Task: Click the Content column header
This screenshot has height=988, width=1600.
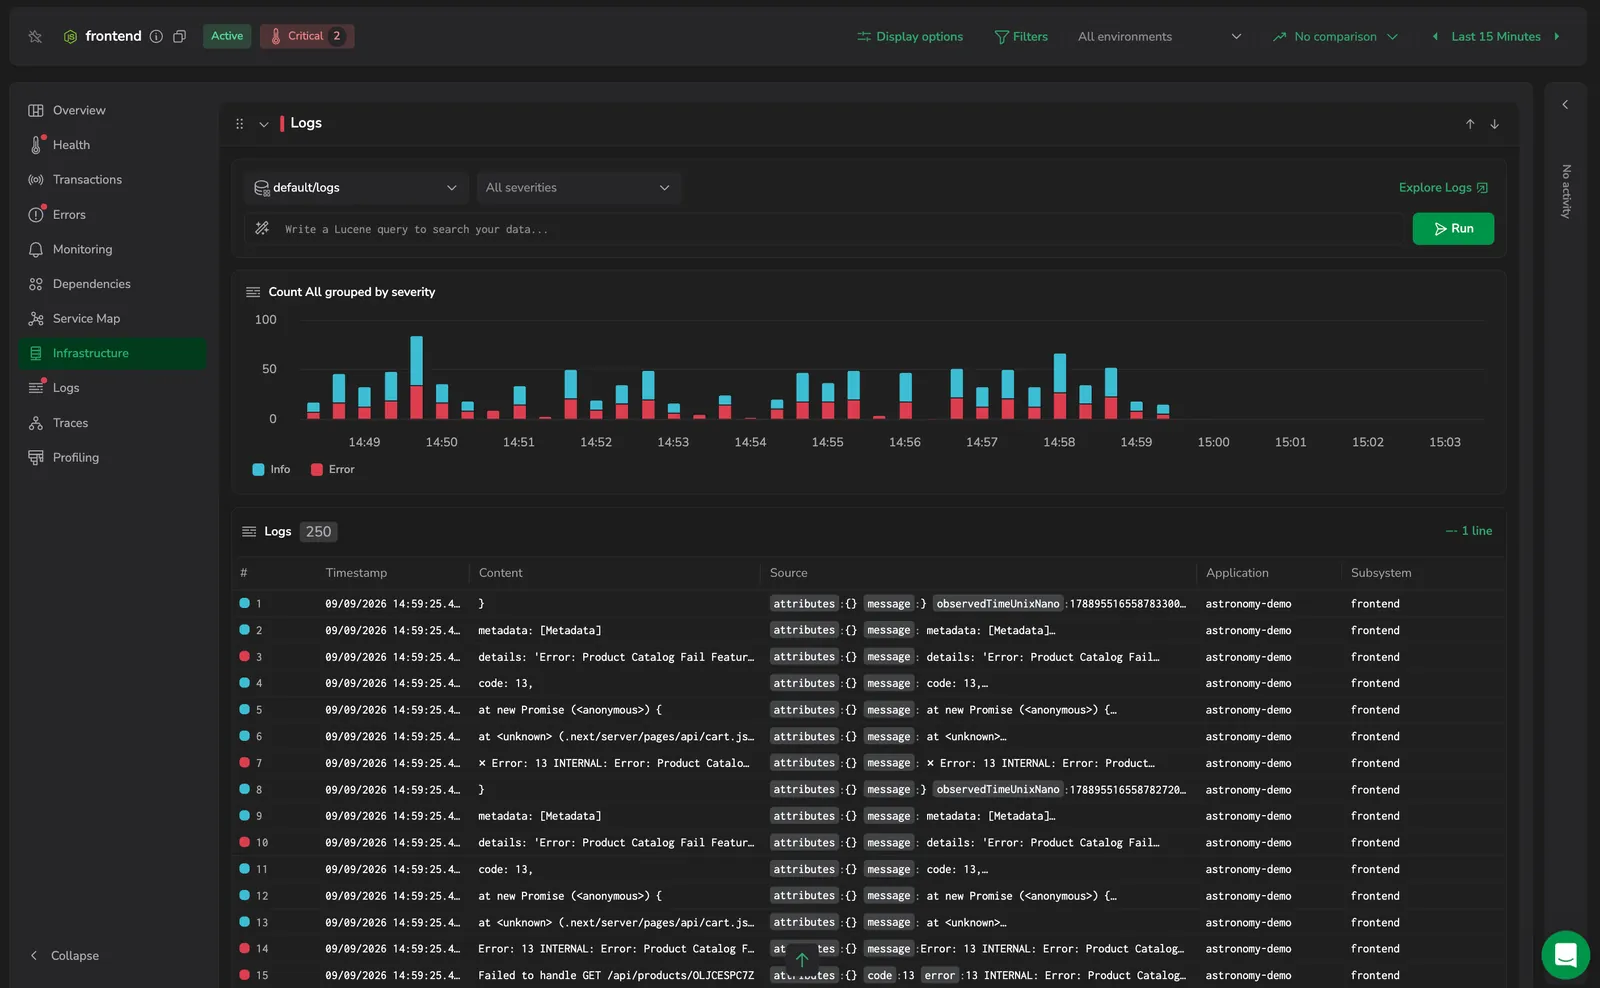Action: coord(501,573)
